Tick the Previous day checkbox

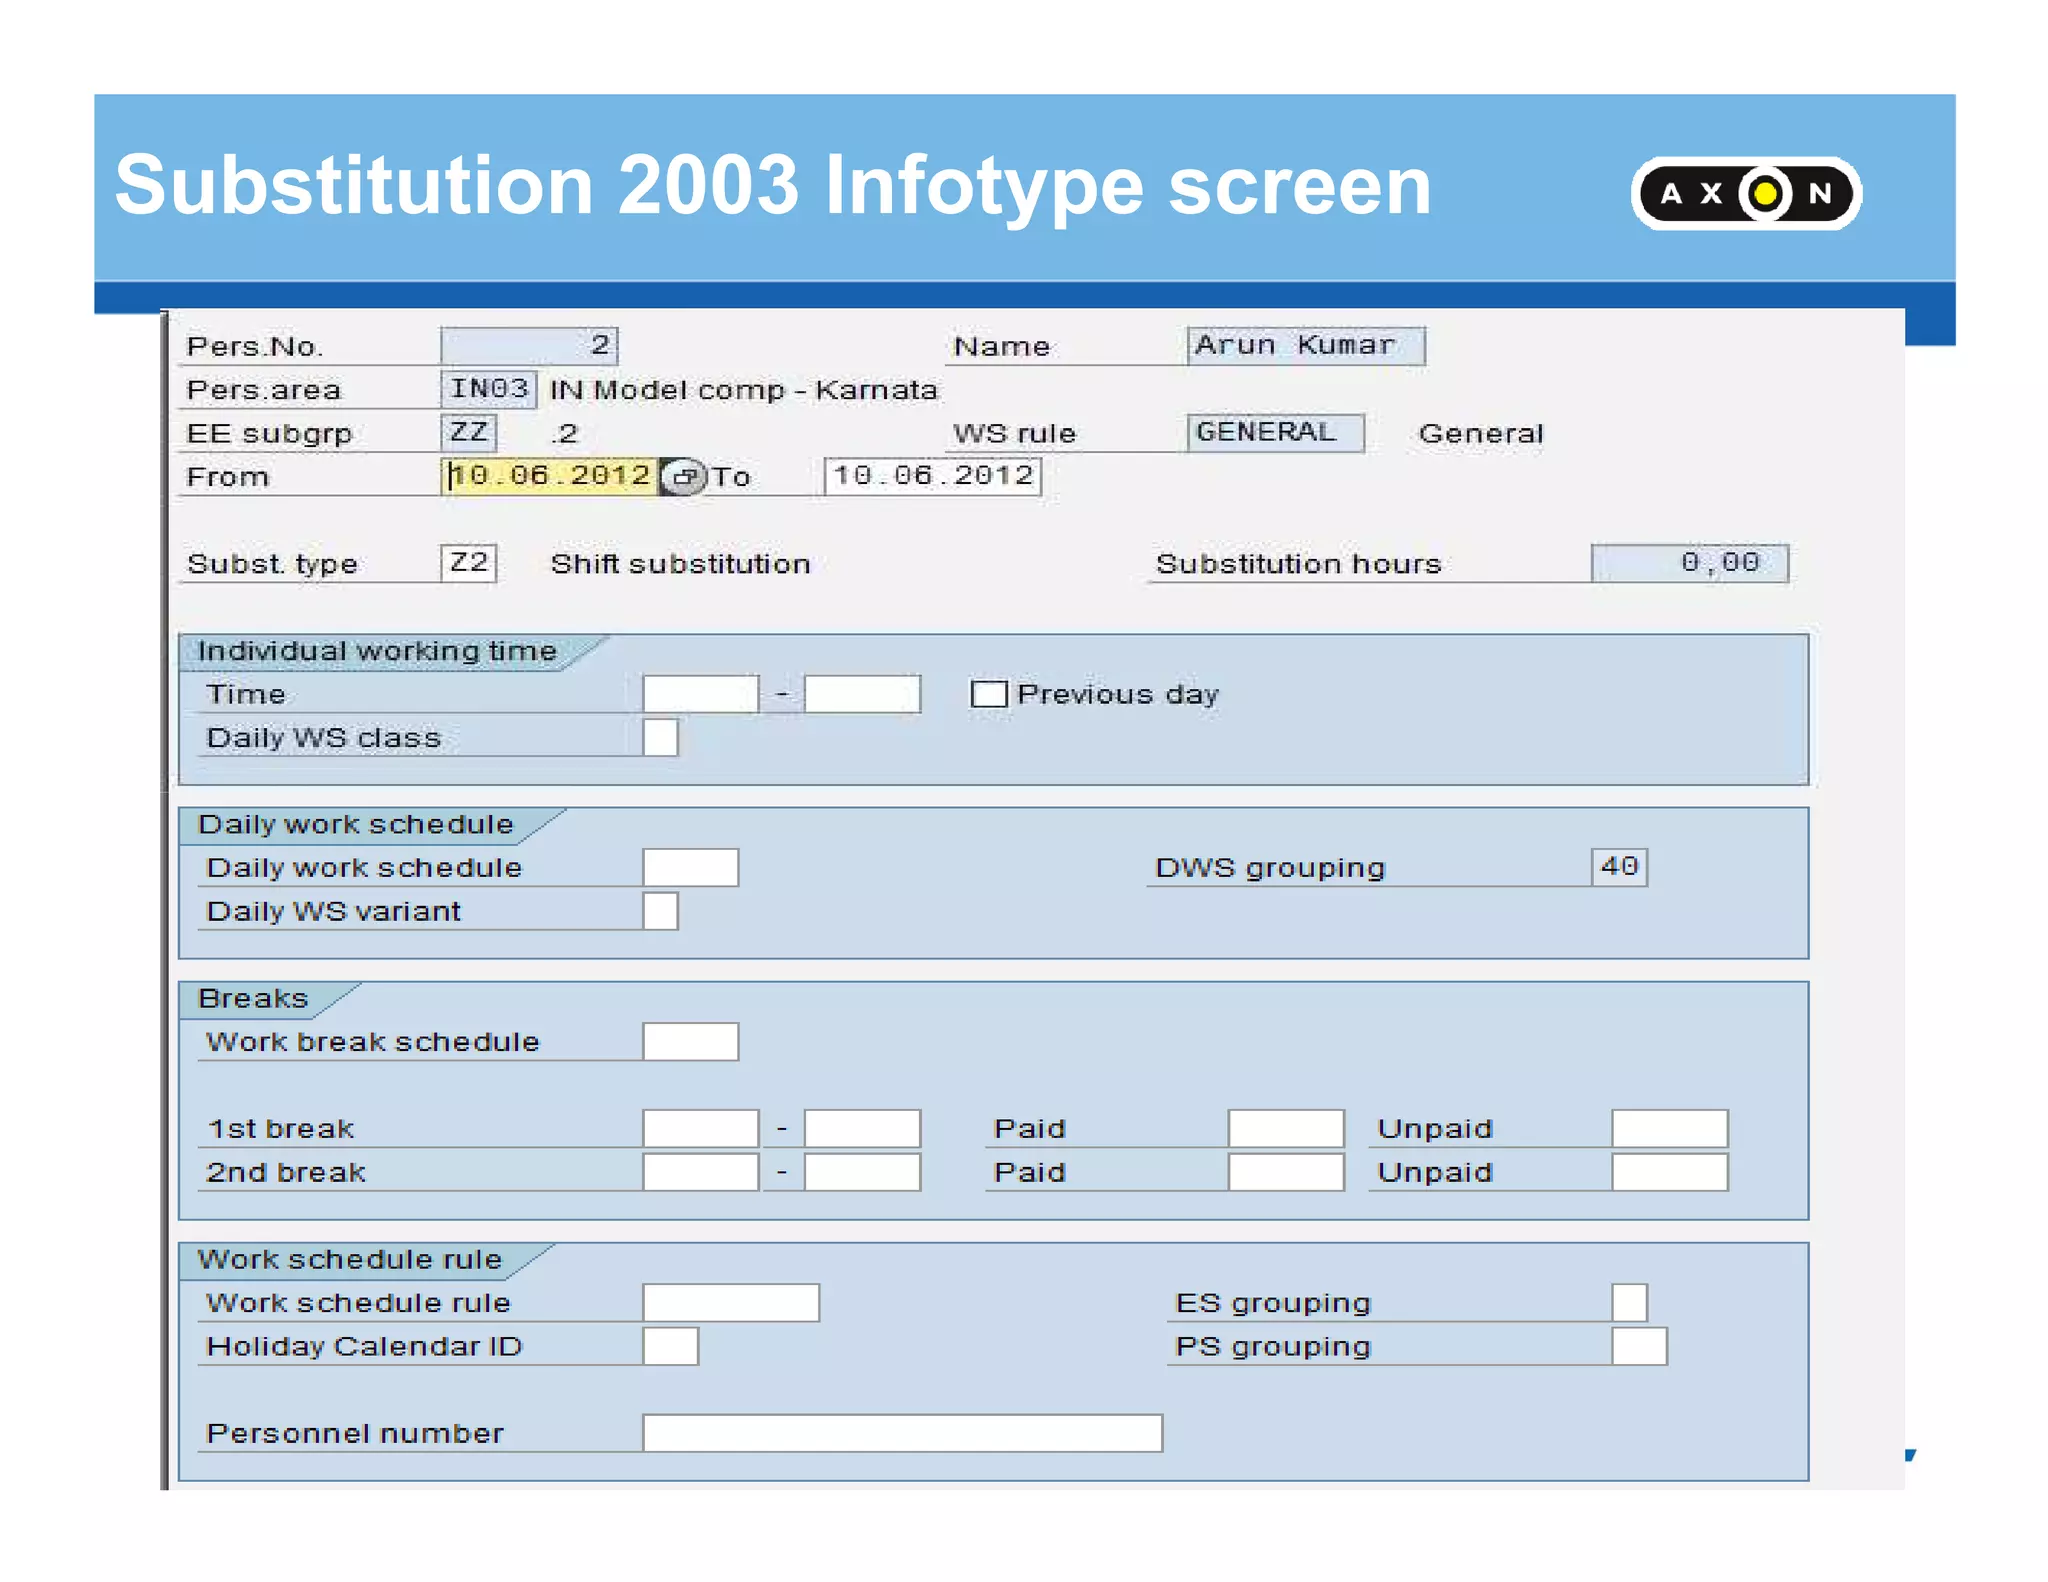point(989,694)
